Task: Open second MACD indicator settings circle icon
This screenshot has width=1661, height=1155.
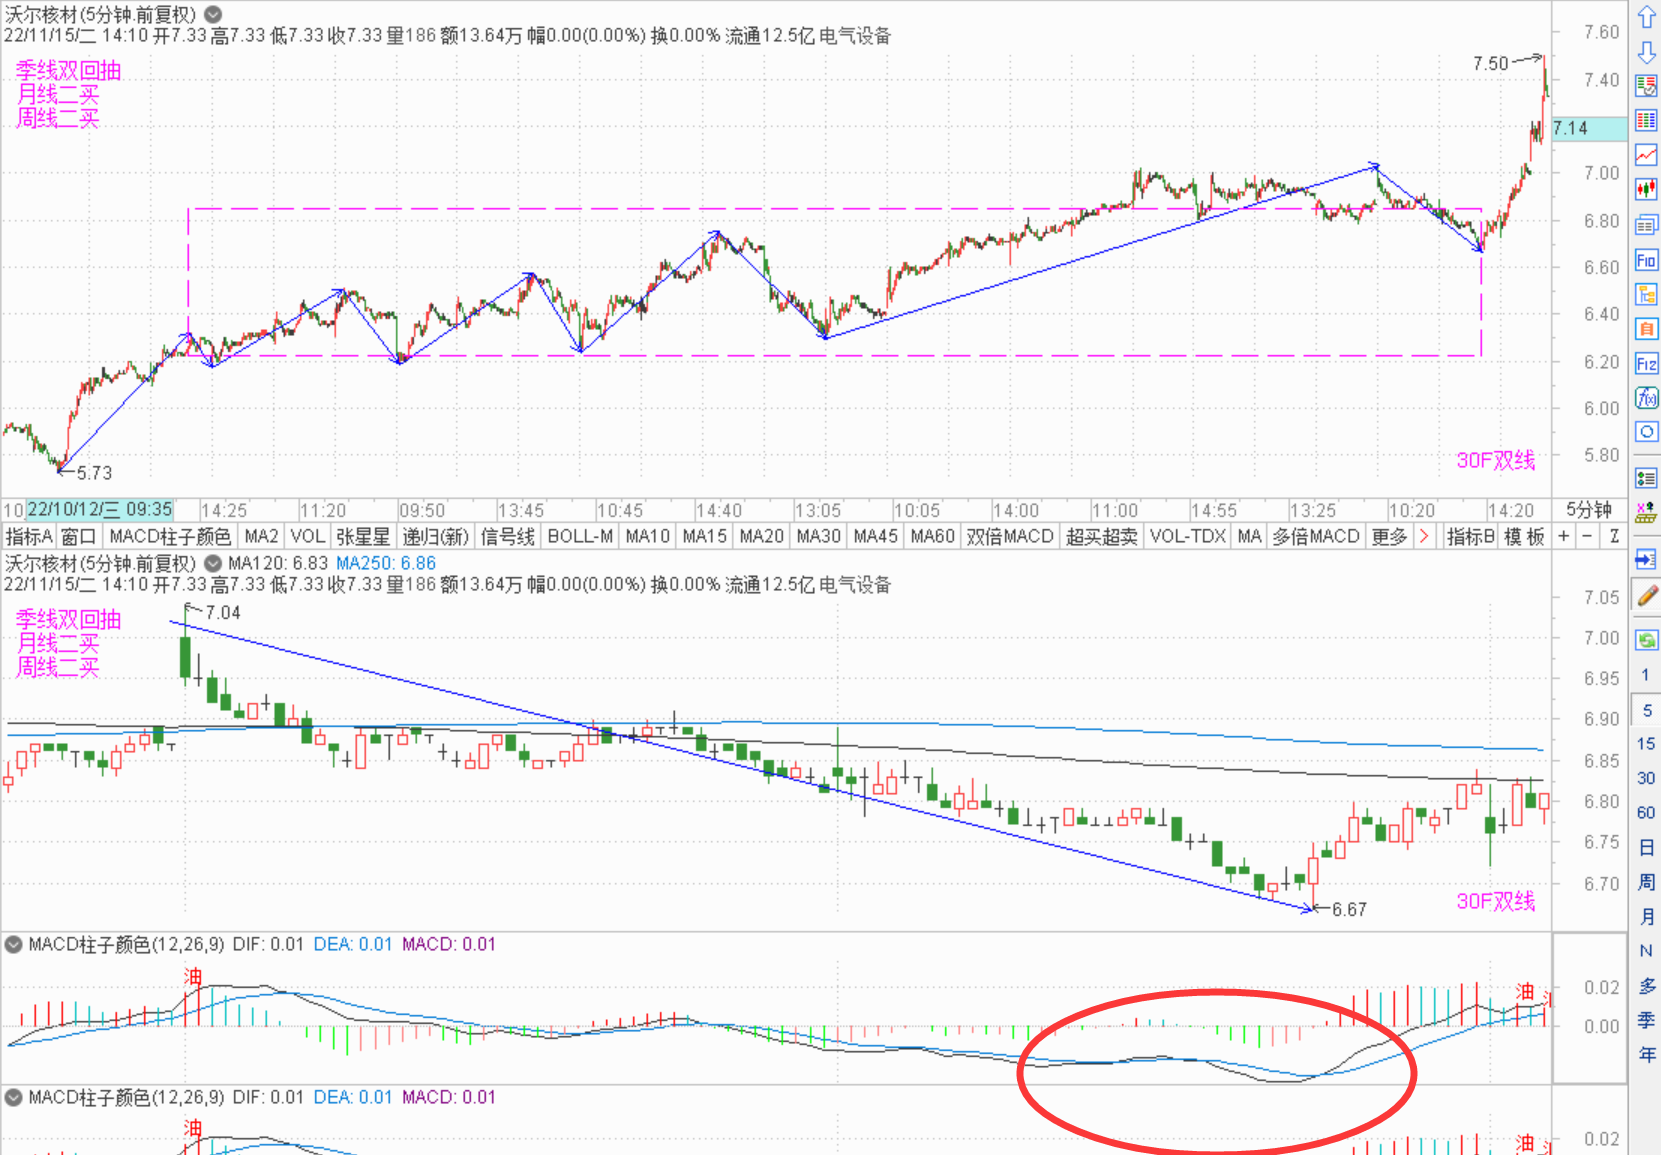Action: tap(14, 1097)
